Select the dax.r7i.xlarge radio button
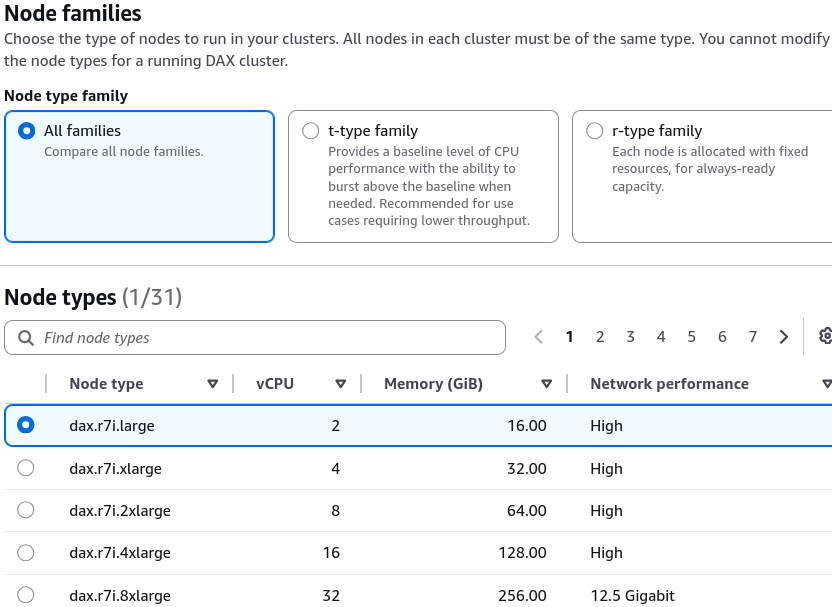The width and height of the screenshot is (832, 607). tap(25, 468)
